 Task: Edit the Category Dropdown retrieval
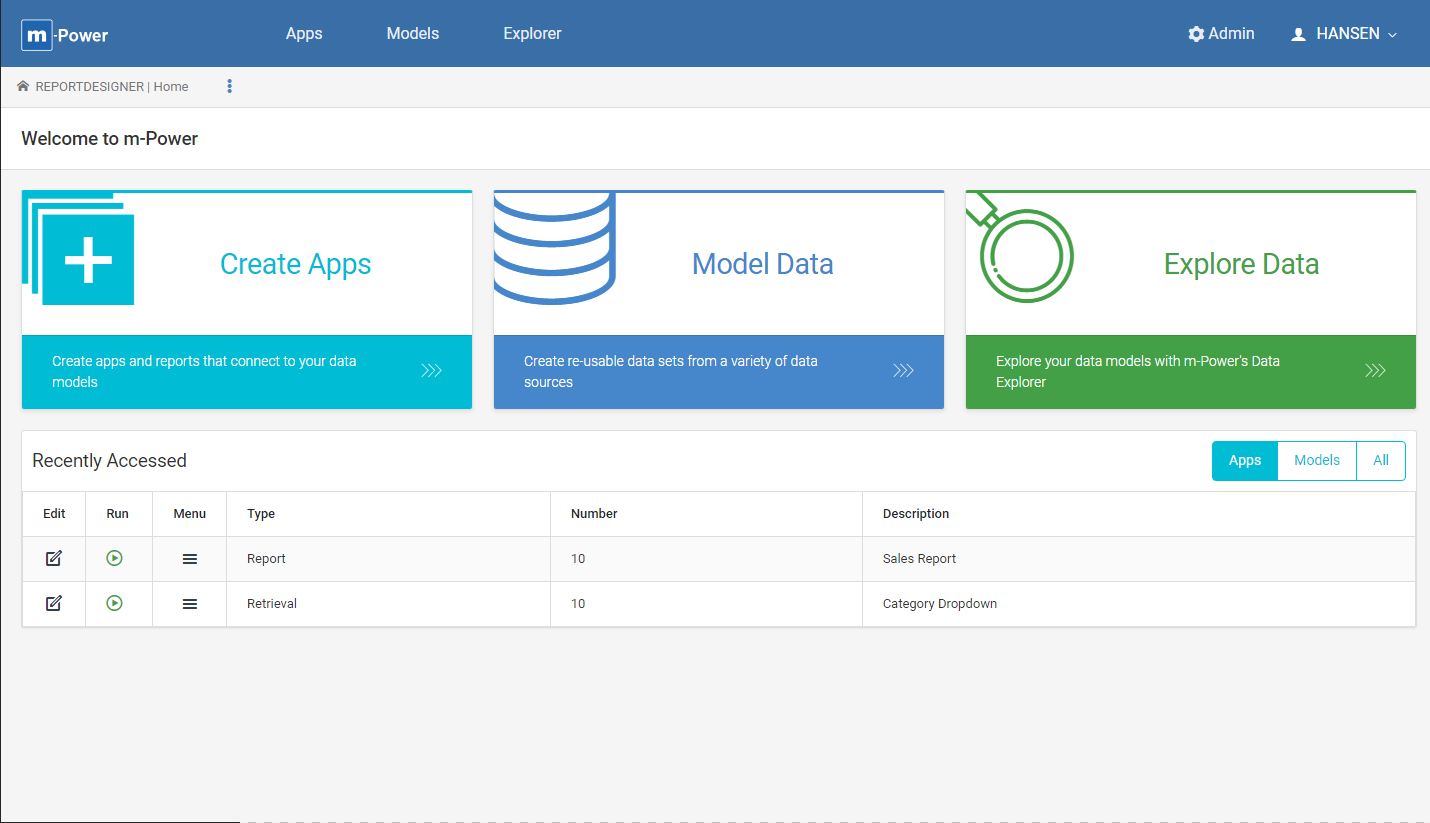[54, 603]
